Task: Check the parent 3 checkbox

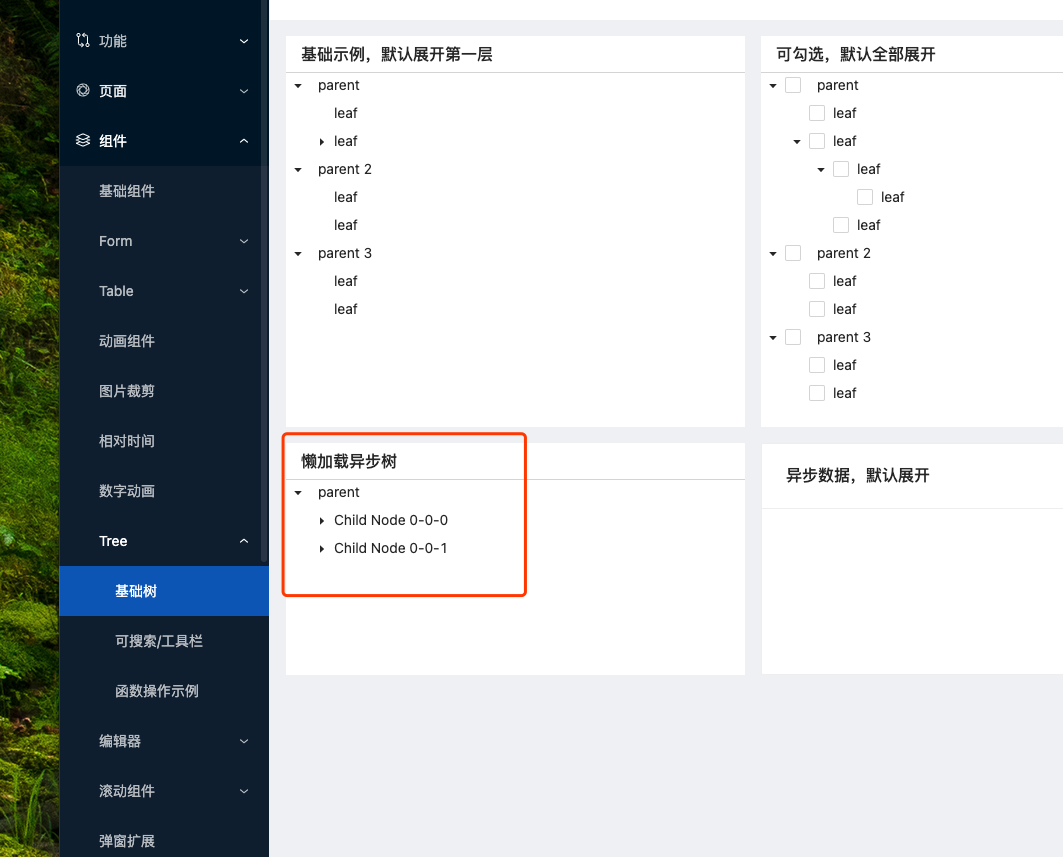Action: [x=793, y=337]
